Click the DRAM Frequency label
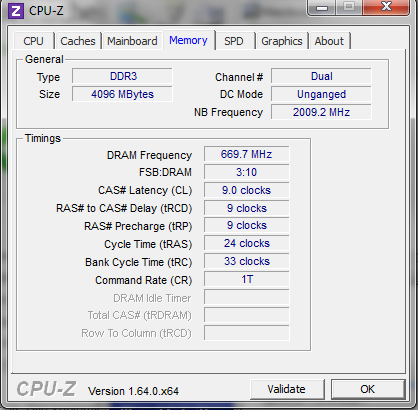This screenshot has height=410, width=418. tap(149, 155)
